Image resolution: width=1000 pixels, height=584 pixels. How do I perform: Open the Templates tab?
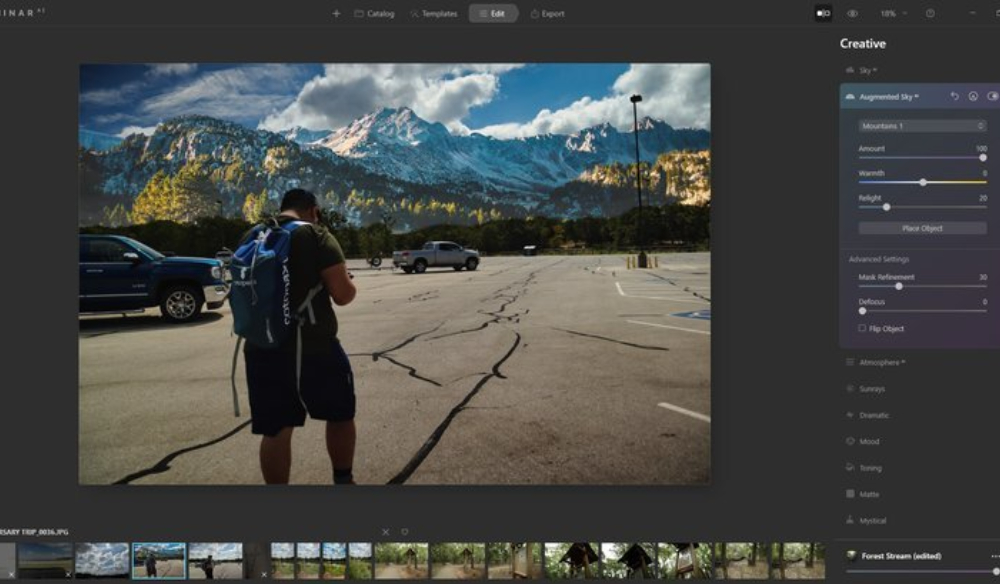[x=434, y=14]
